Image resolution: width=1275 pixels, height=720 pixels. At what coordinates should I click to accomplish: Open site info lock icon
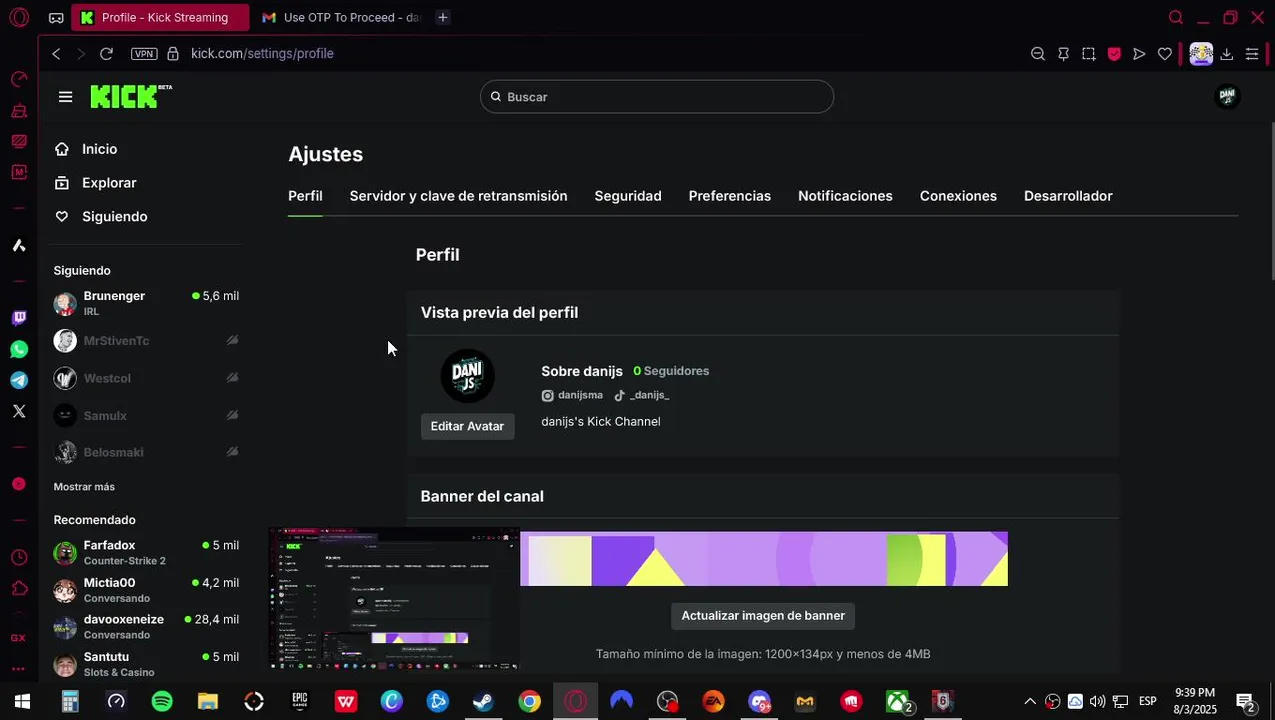pyautogui.click(x=173, y=54)
